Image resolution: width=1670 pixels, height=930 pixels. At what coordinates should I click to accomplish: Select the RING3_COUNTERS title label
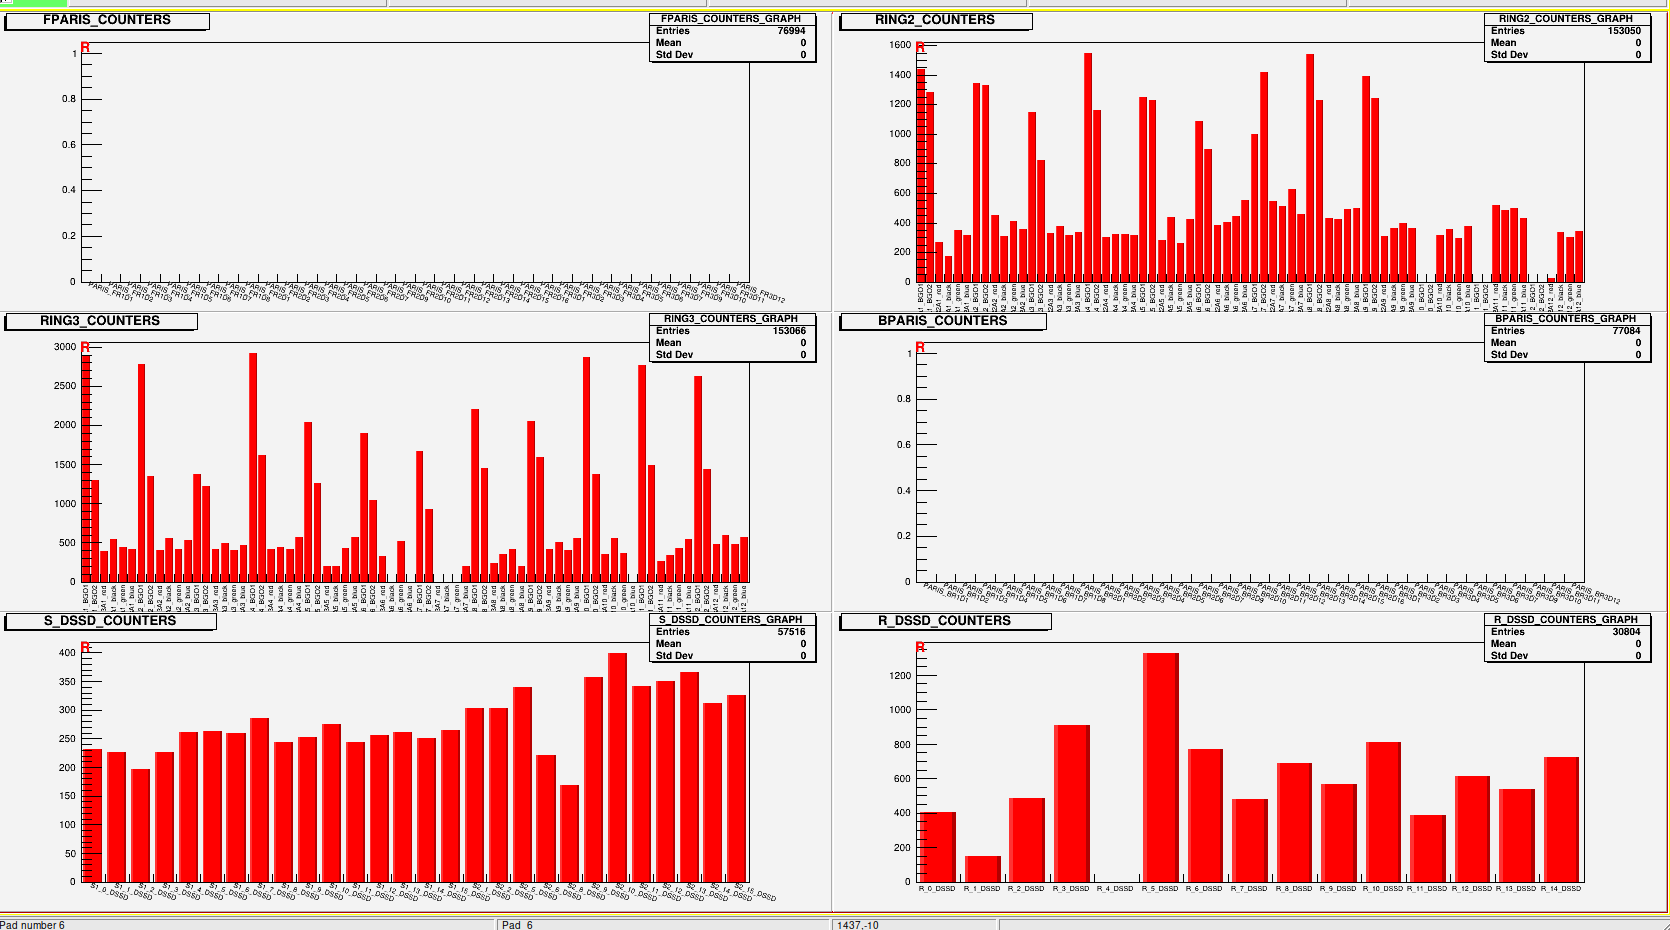tap(100, 321)
